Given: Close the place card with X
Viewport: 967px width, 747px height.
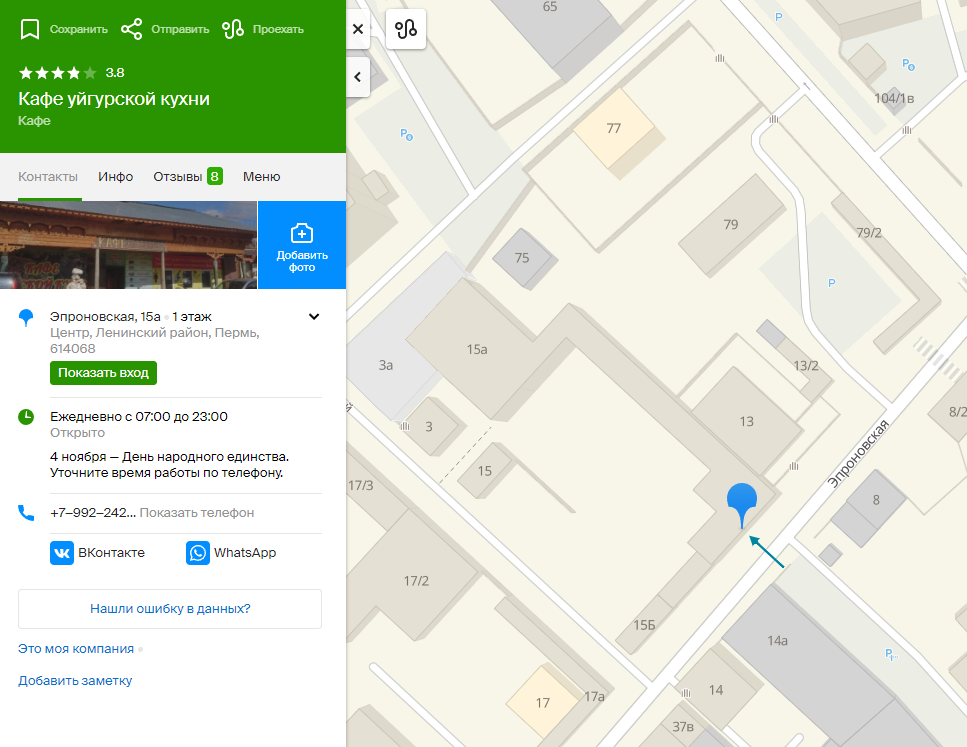Looking at the screenshot, I should coord(358,28).
